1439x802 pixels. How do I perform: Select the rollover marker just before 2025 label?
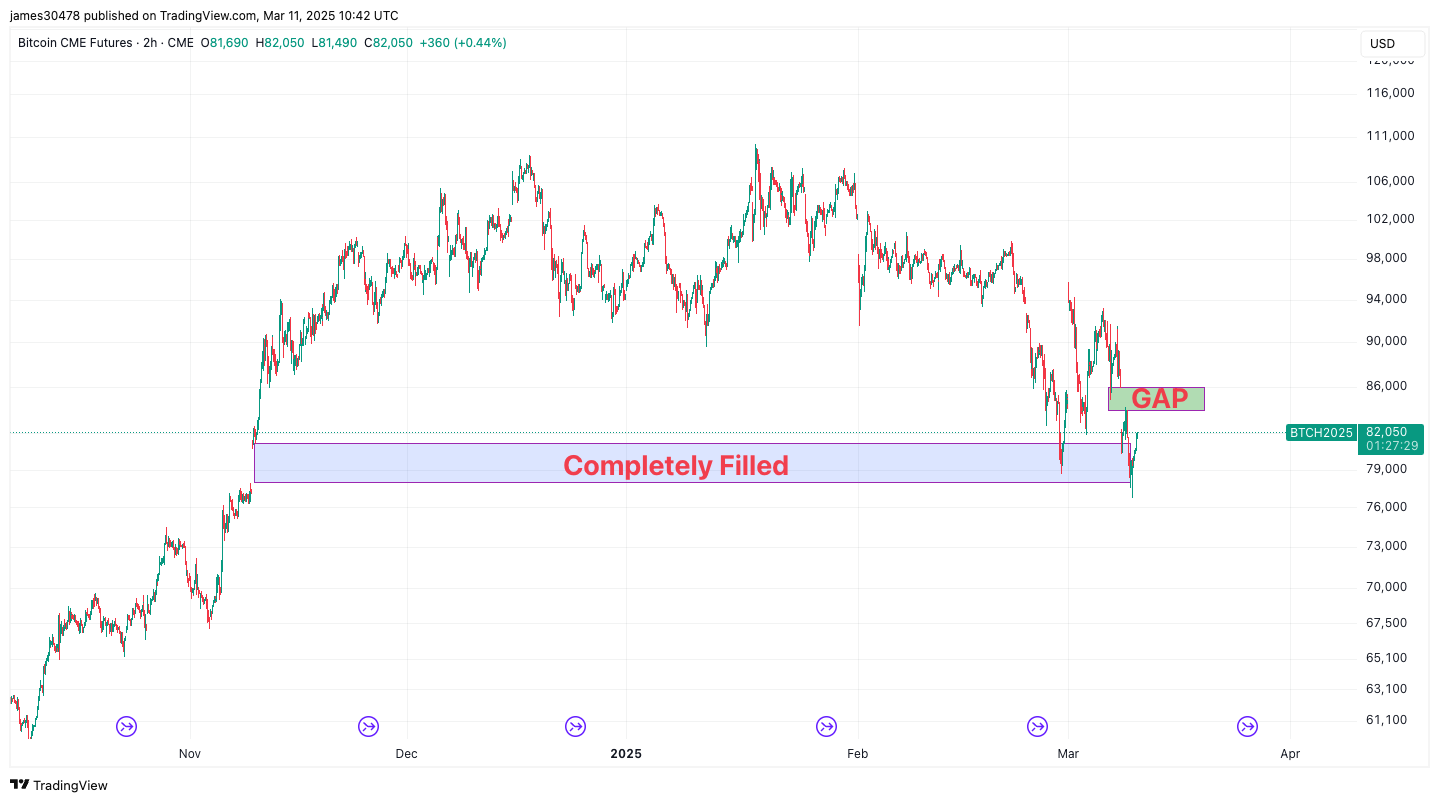[575, 726]
